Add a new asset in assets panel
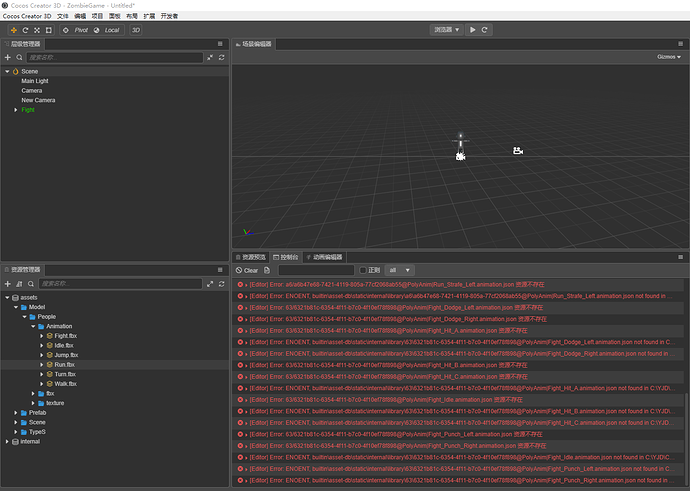Screen dimensions: 690x491 pos(7,284)
